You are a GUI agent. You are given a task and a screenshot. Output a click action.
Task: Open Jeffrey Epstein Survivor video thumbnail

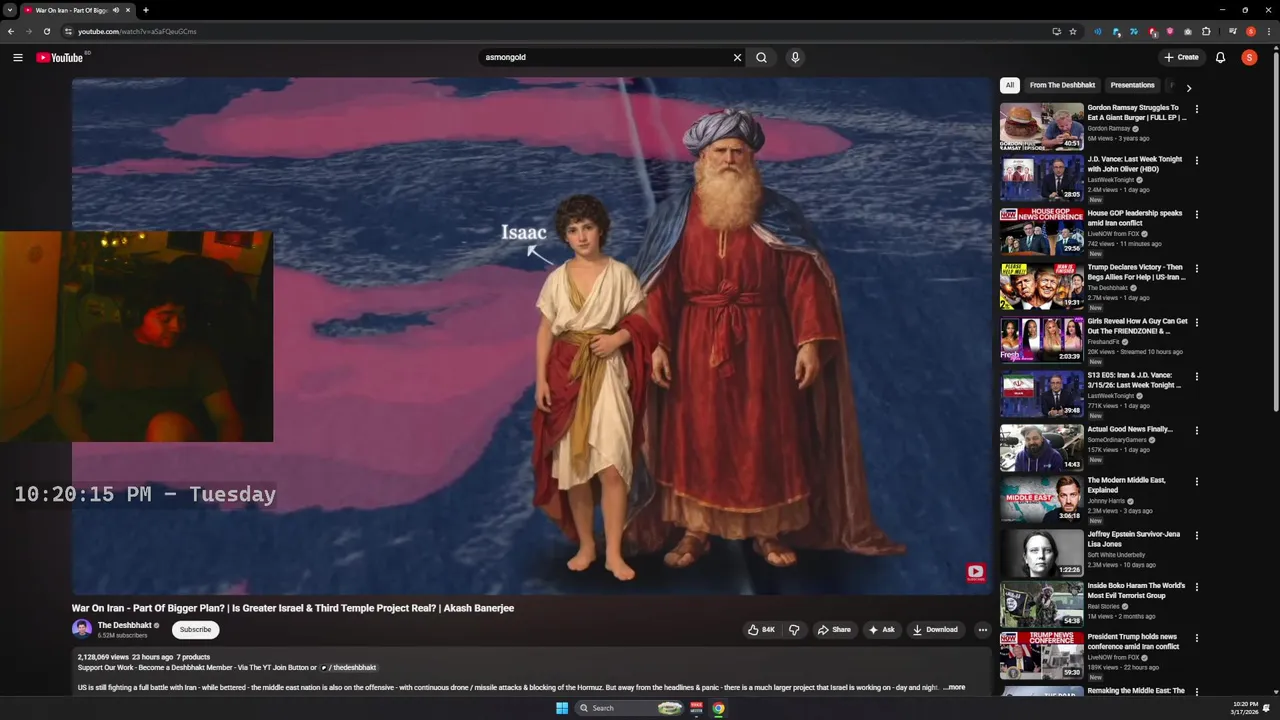[x=1042, y=553]
